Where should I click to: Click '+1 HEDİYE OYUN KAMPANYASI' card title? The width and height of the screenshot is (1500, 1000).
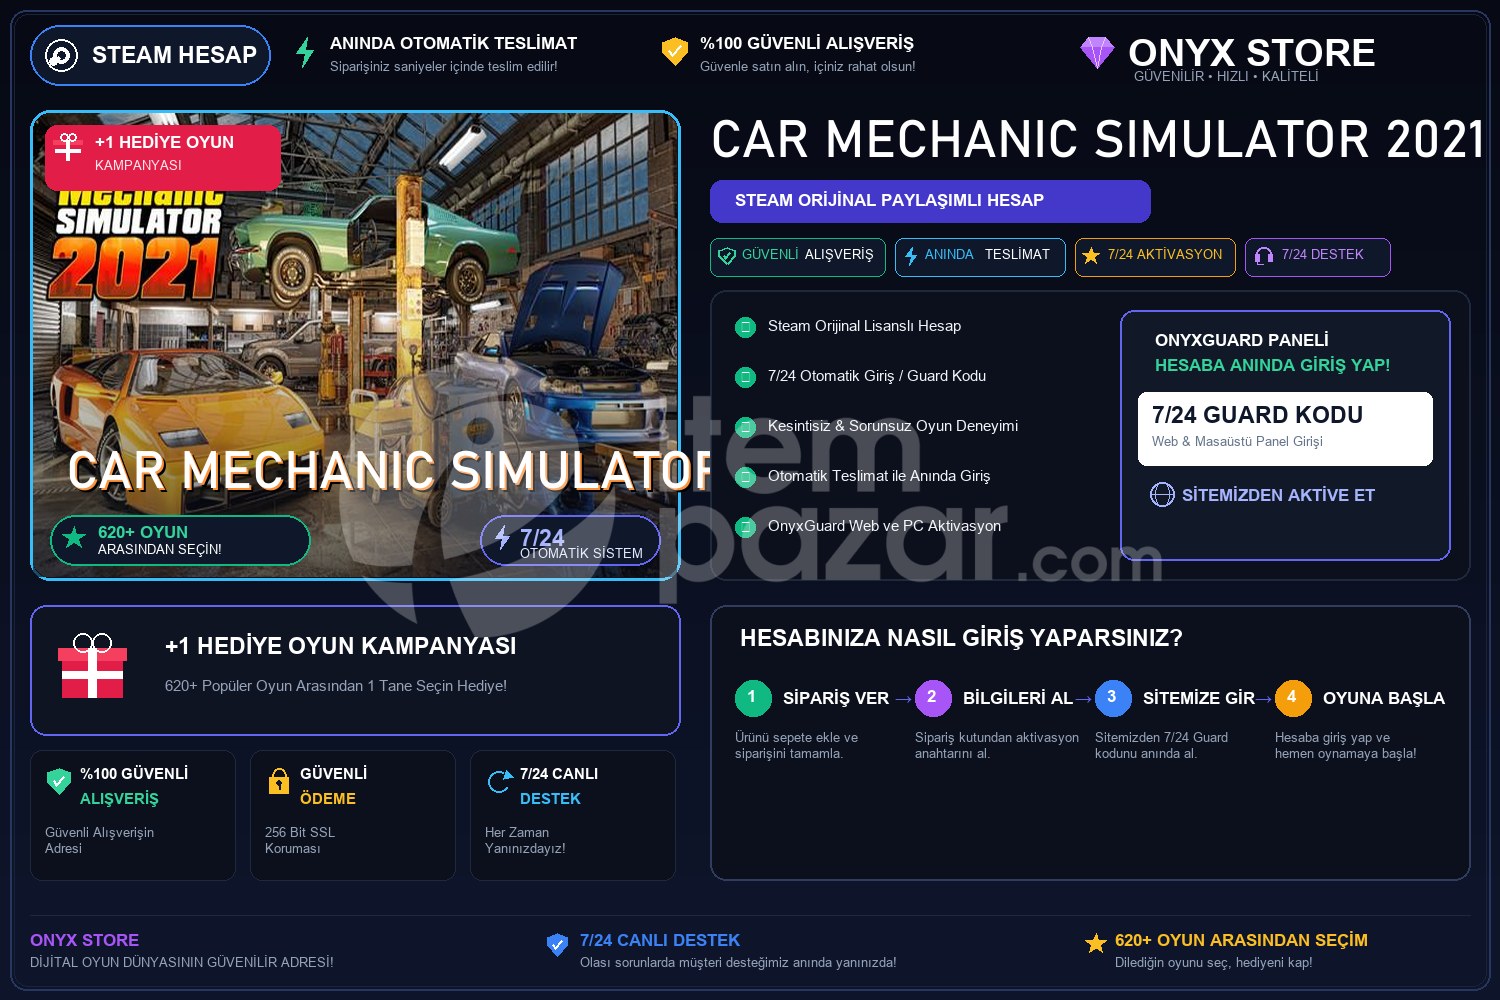pyautogui.click(x=340, y=646)
